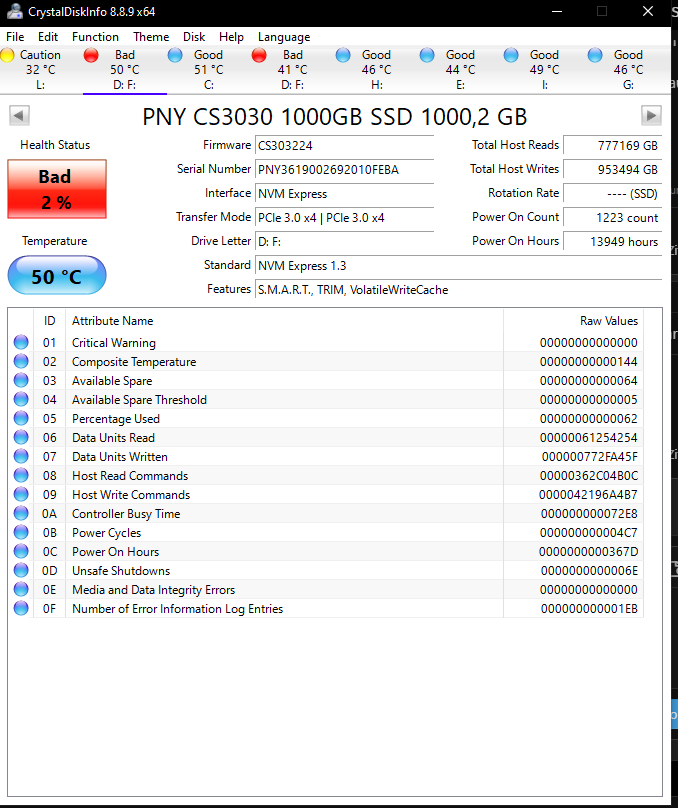Click Power On Count value 1223 count

click(612, 217)
